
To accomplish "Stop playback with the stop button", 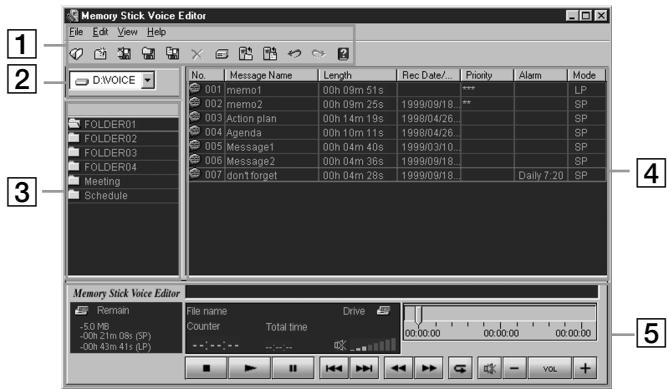I will [x=206, y=368].
